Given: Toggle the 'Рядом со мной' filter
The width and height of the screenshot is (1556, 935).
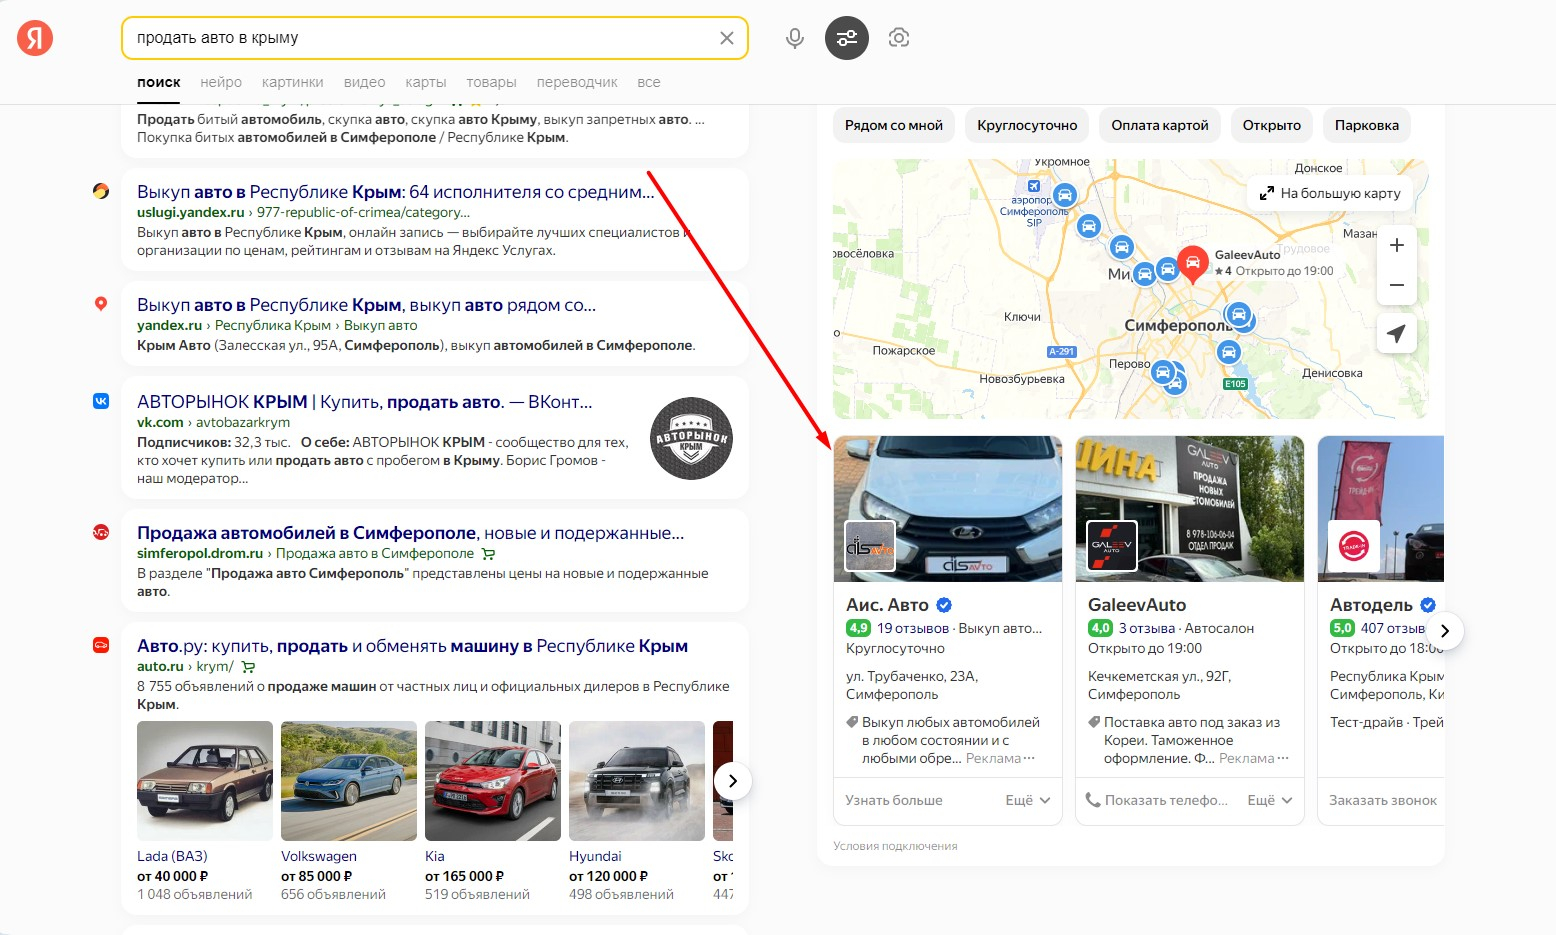Looking at the screenshot, I should [894, 125].
